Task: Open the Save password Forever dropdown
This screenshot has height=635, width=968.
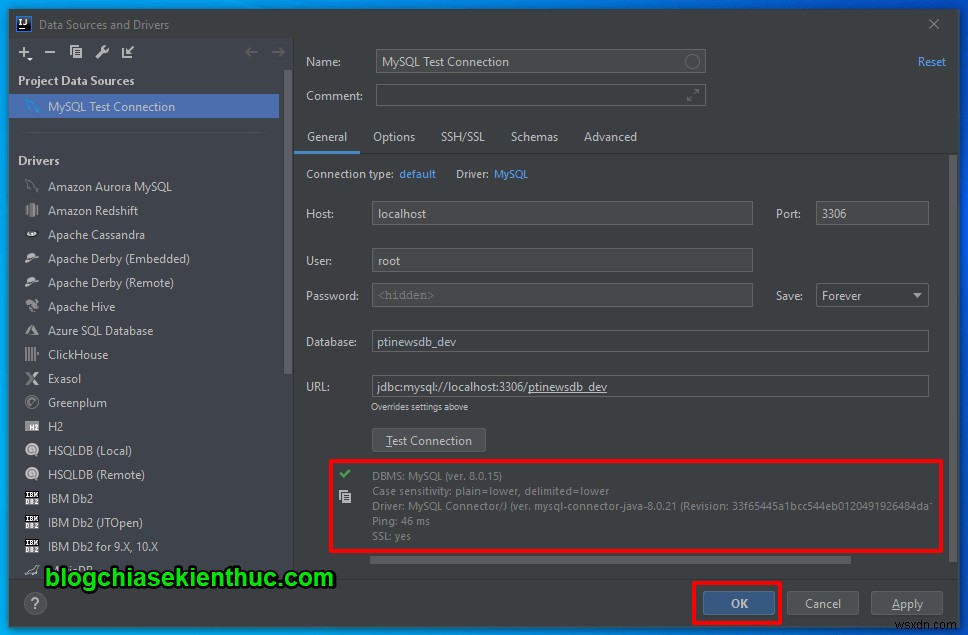Action: coord(871,295)
